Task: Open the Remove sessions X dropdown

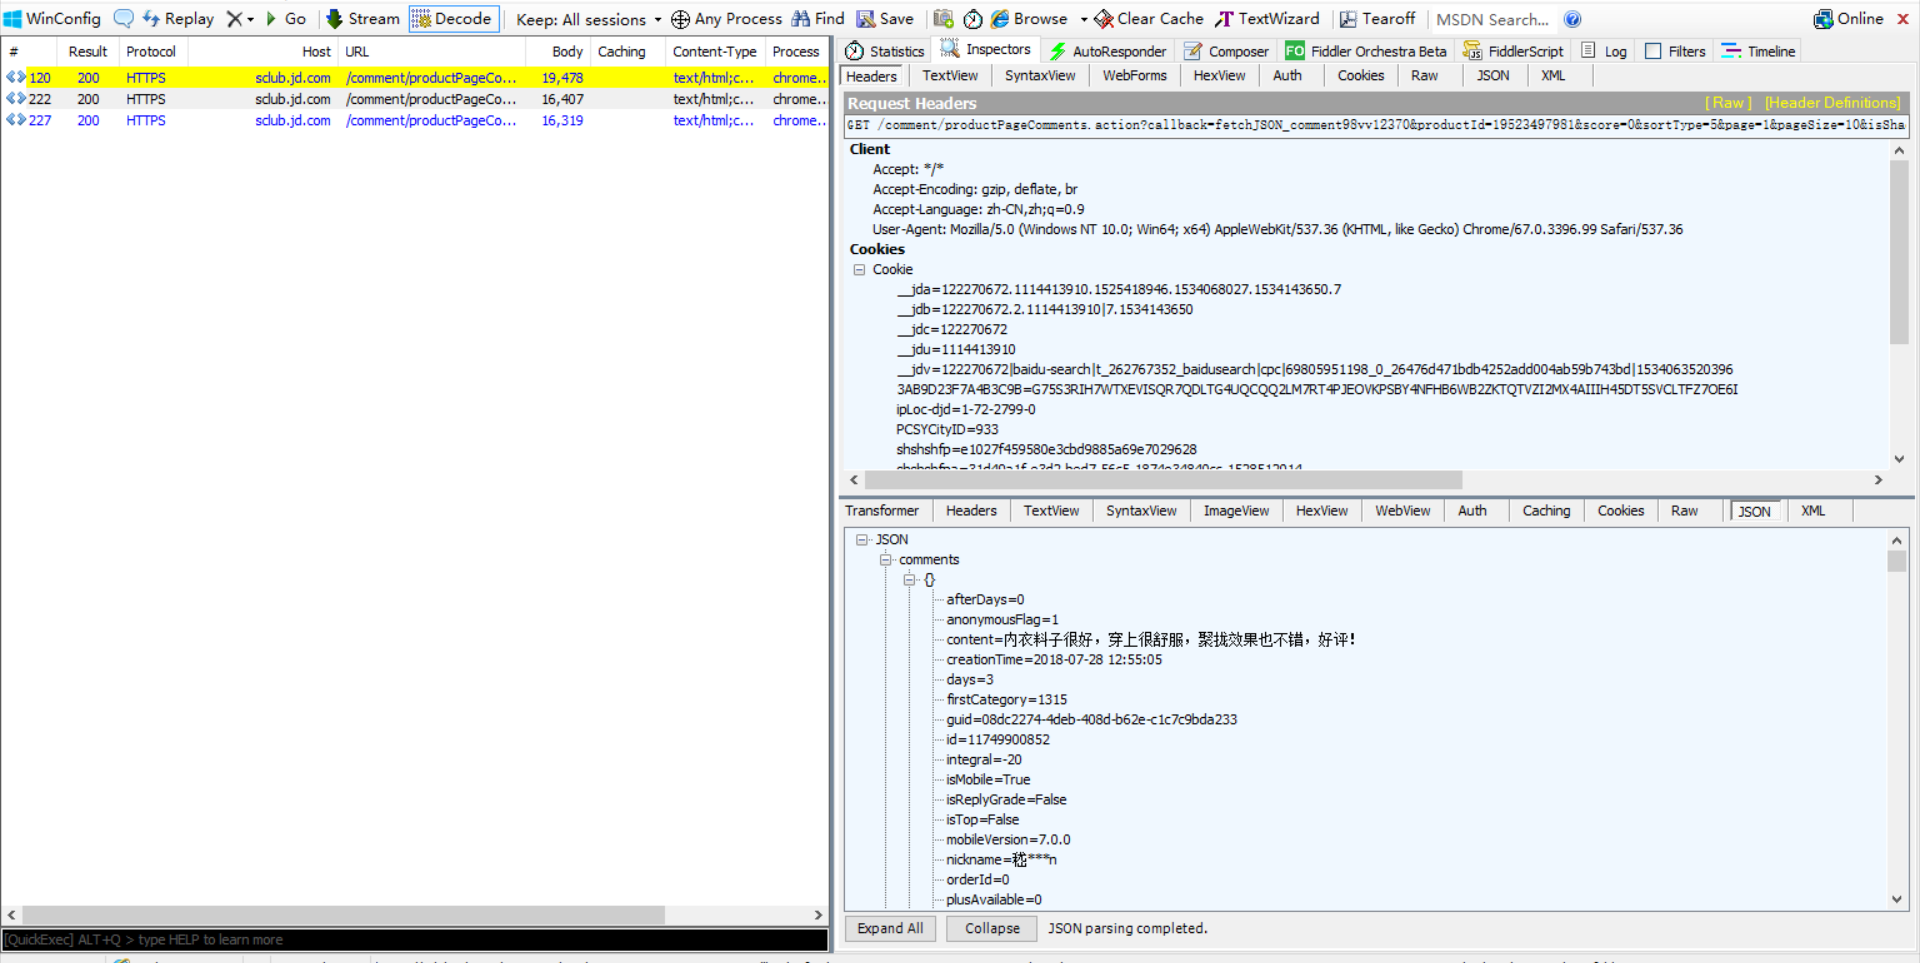Action: (x=240, y=19)
